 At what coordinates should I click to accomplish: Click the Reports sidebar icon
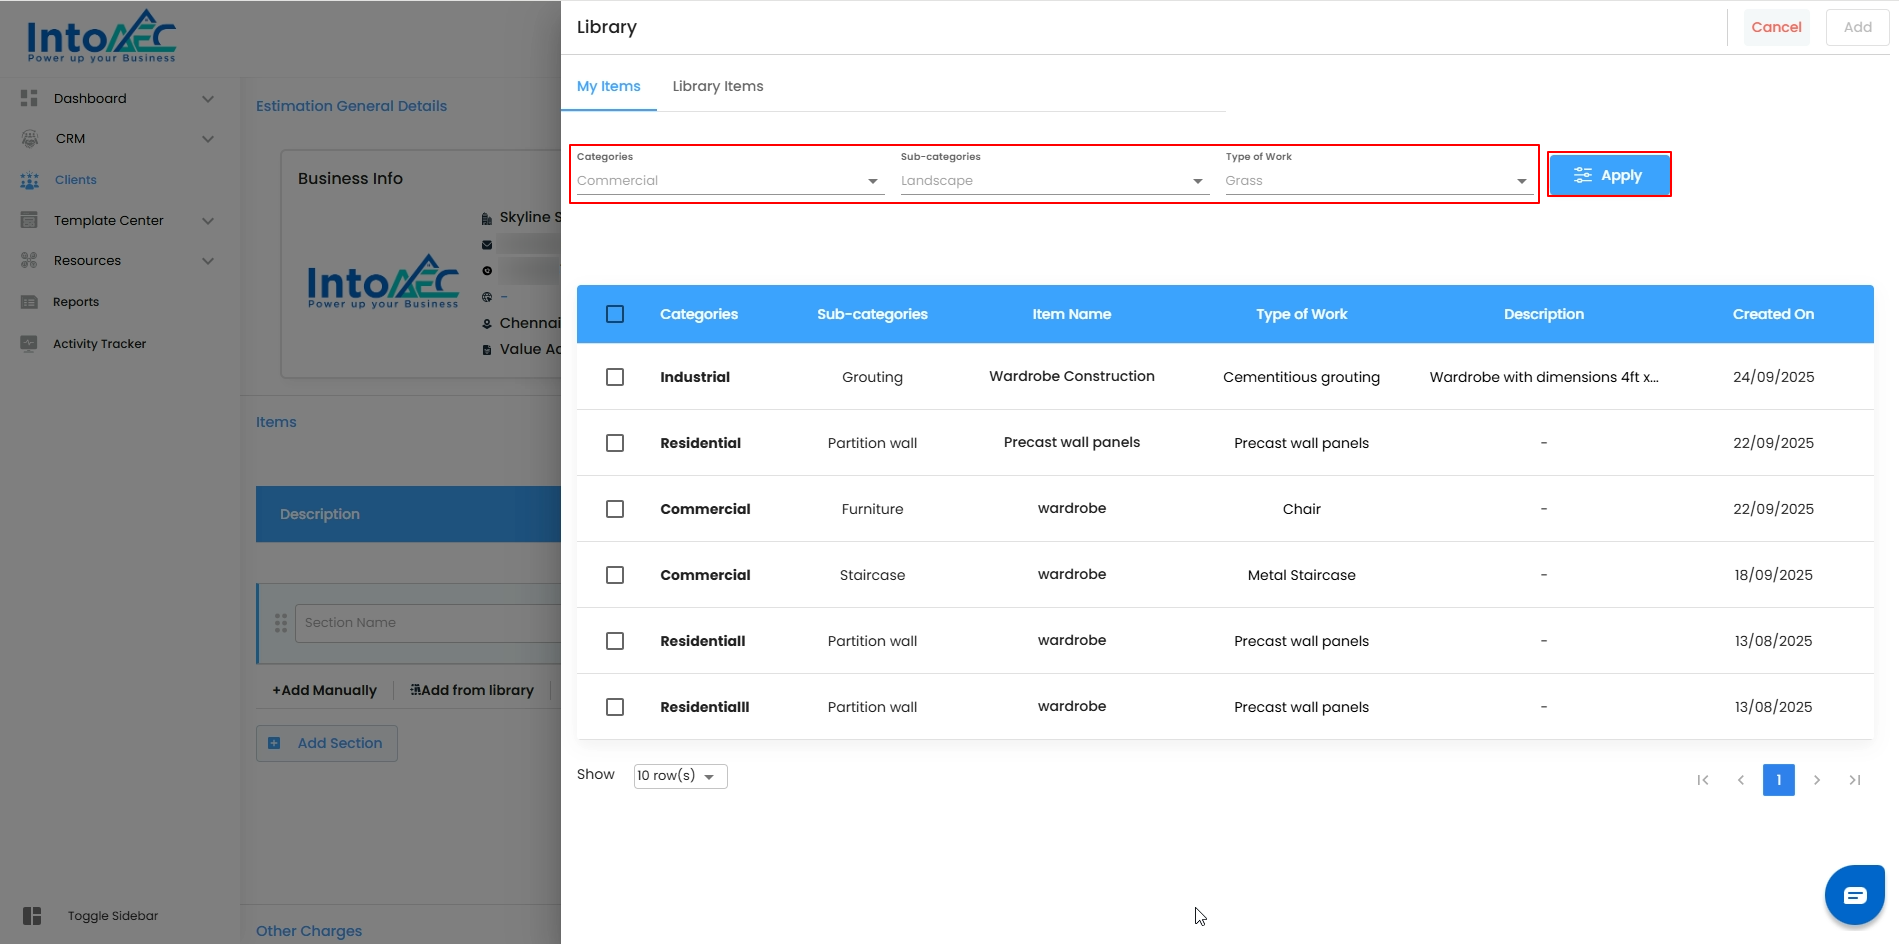(29, 302)
